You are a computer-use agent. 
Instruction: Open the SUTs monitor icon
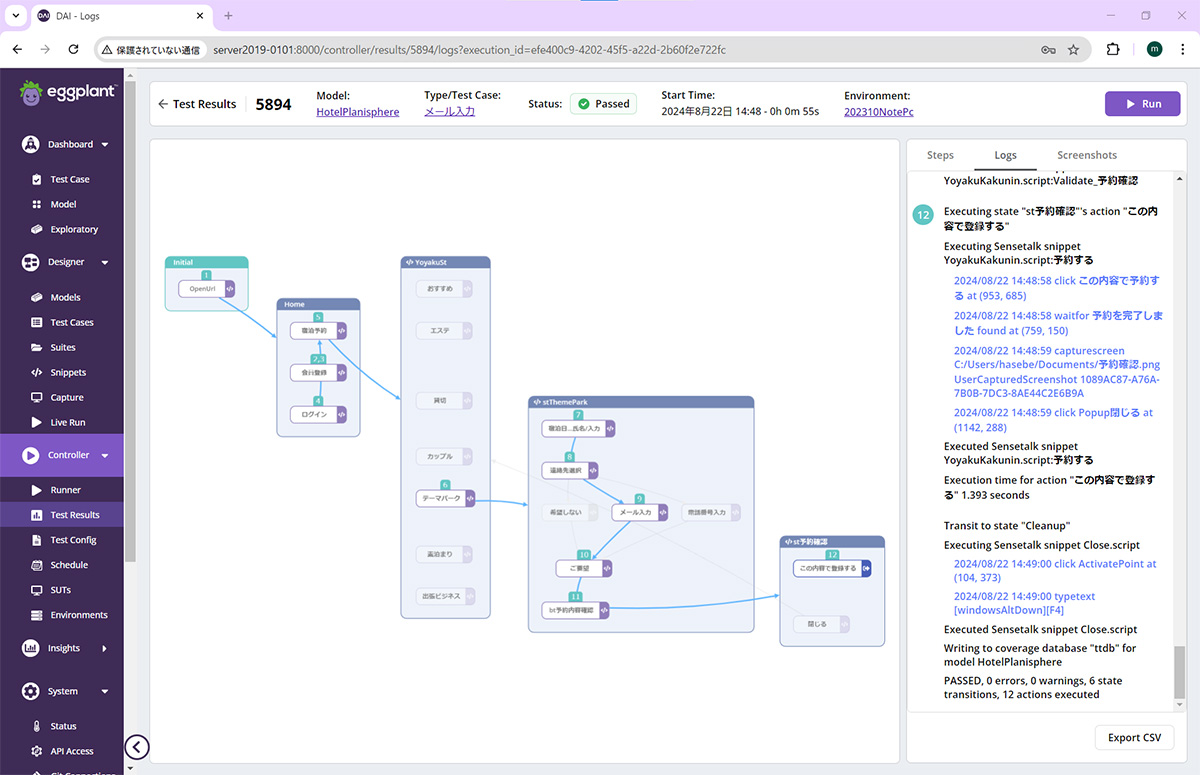point(37,590)
